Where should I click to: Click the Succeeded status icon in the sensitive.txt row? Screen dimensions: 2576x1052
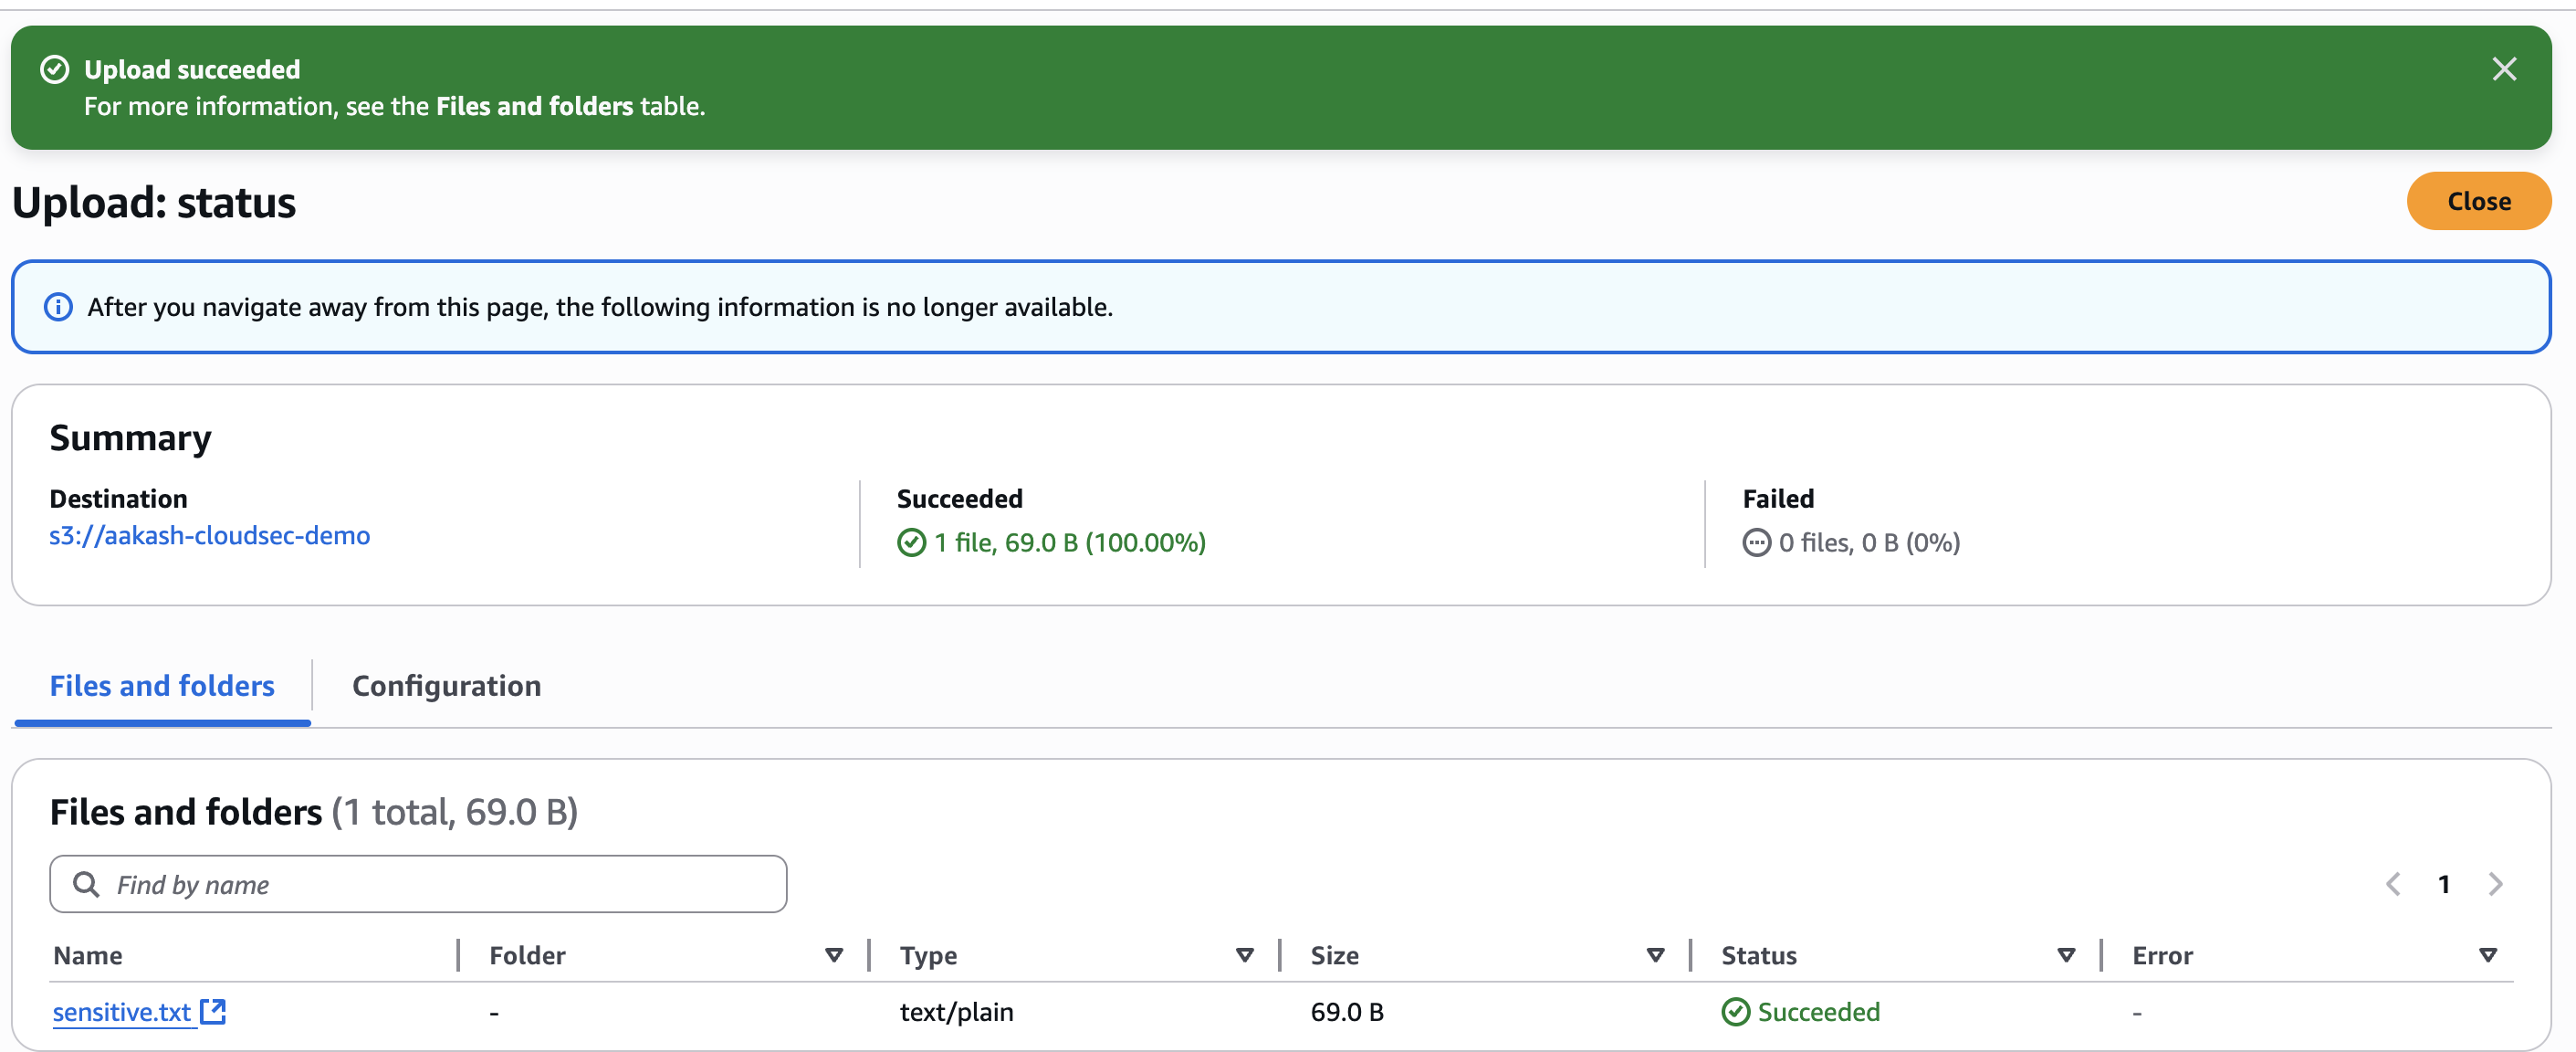point(1735,1012)
